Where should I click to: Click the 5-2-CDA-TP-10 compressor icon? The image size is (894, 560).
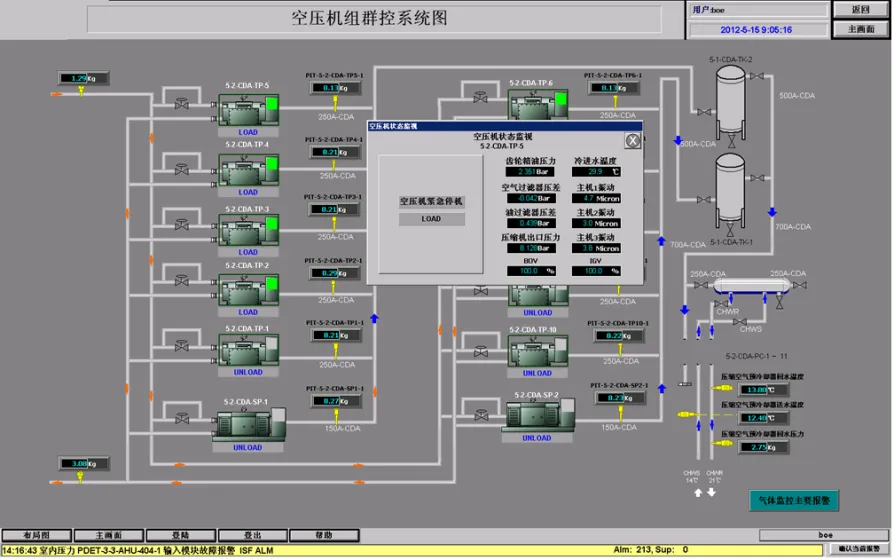pos(537,351)
